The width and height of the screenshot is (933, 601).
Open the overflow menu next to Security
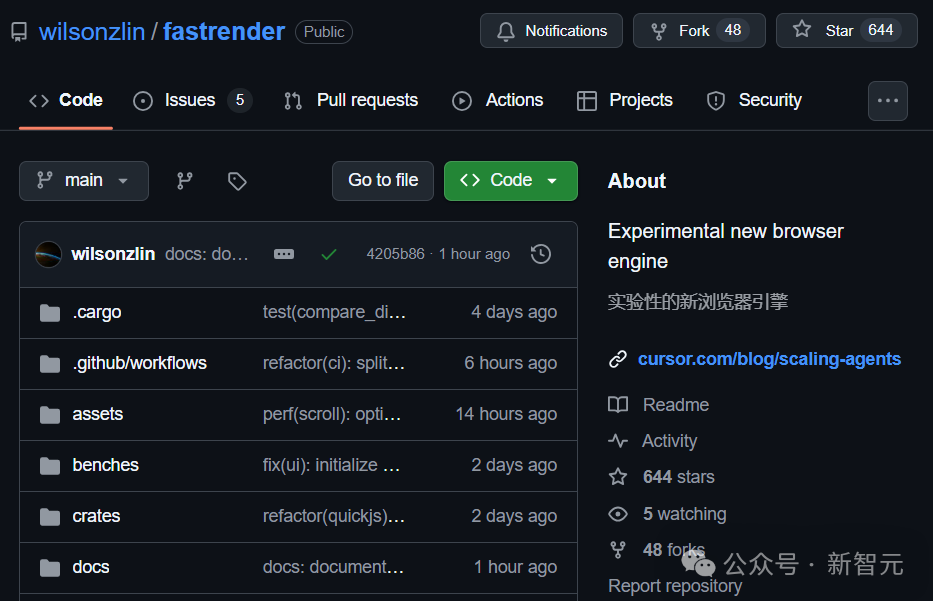coord(887,100)
